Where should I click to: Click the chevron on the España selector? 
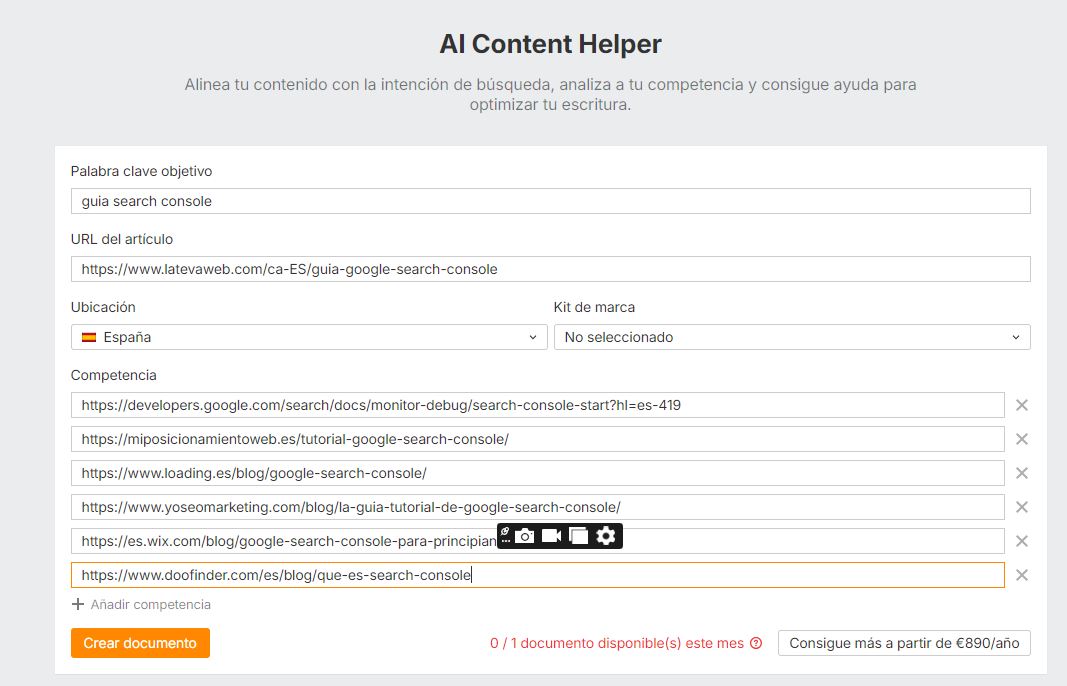533,337
